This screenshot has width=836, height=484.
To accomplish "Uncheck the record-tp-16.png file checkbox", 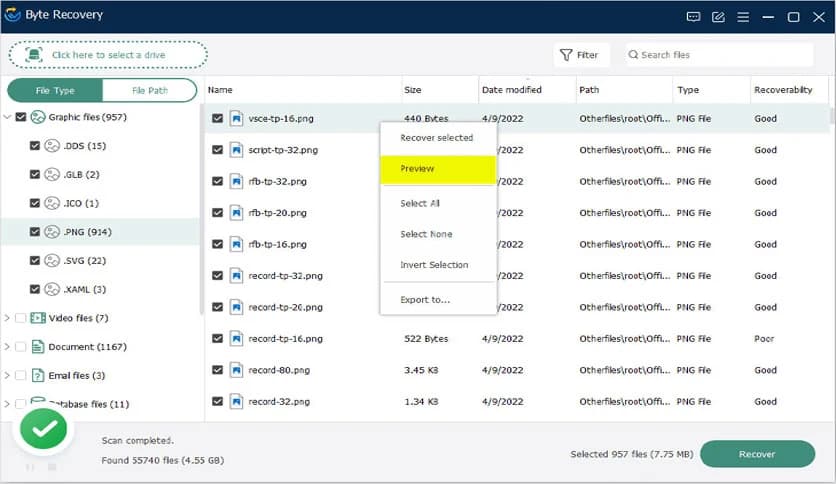I will coord(218,338).
